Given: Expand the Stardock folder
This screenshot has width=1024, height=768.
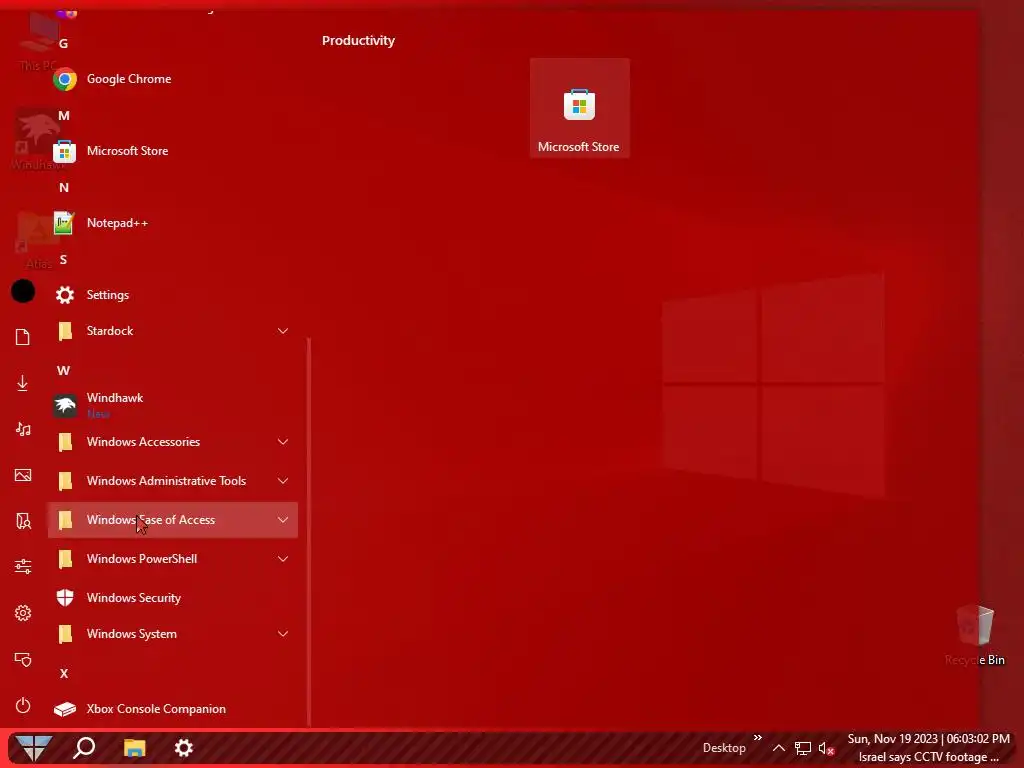Looking at the screenshot, I should pyautogui.click(x=172, y=331).
